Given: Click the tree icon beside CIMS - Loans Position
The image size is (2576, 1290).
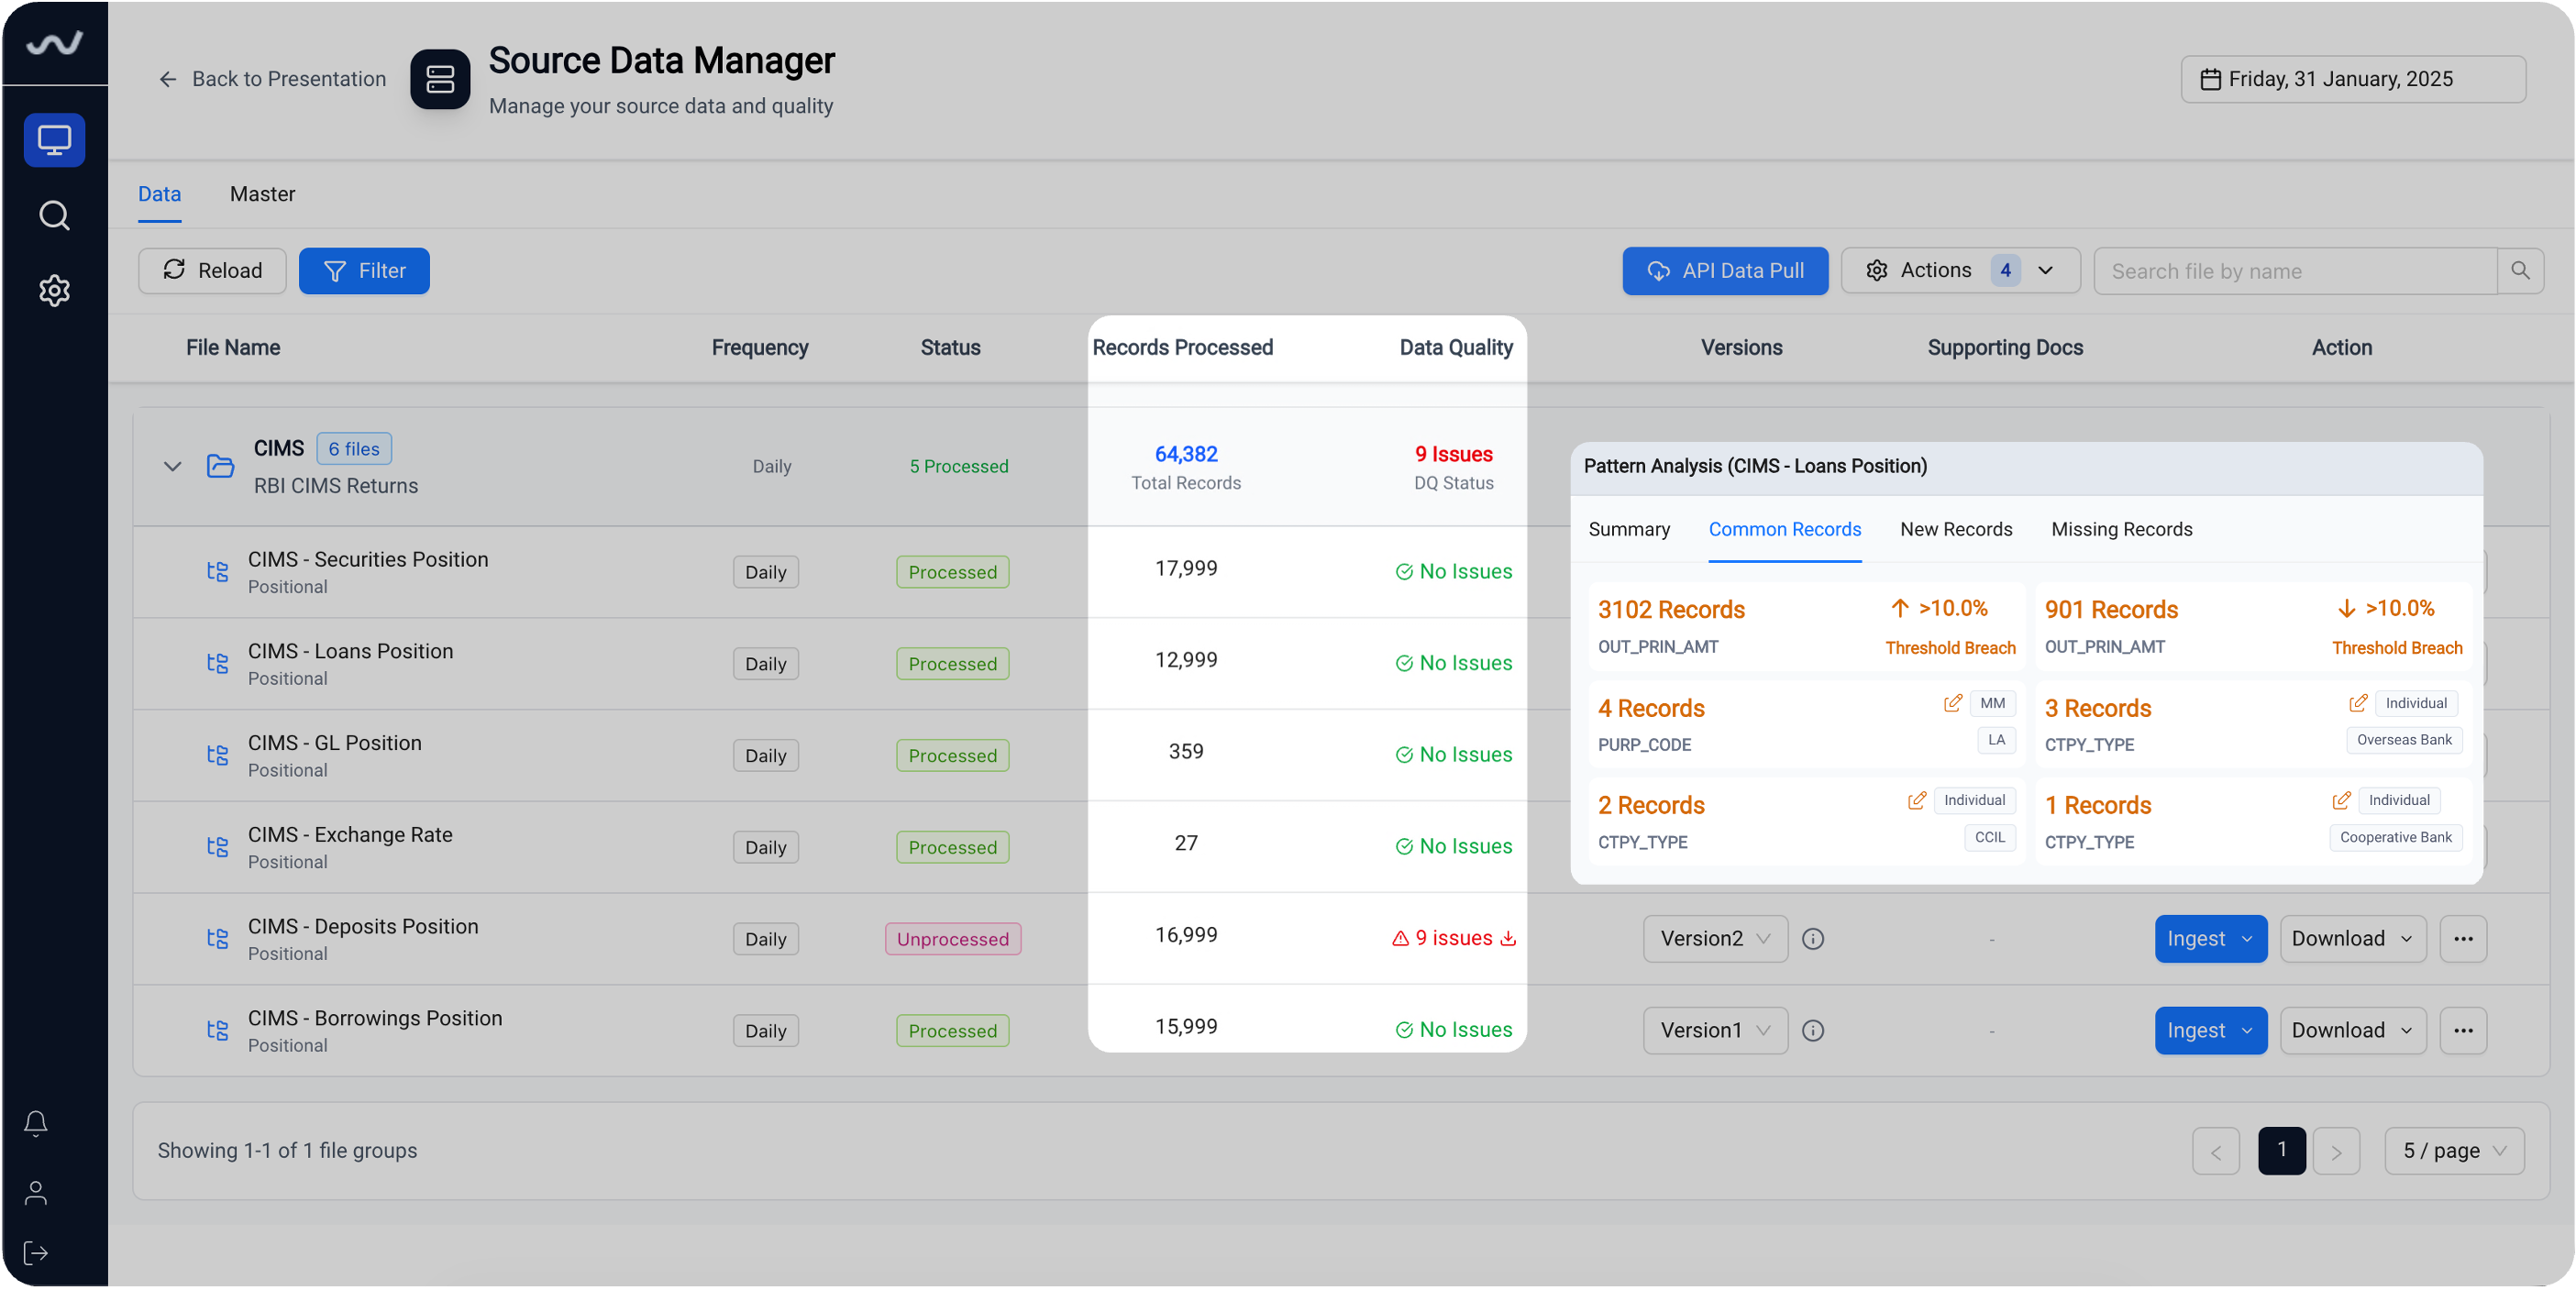Looking at the screenshot, I should tap(217, 664).
